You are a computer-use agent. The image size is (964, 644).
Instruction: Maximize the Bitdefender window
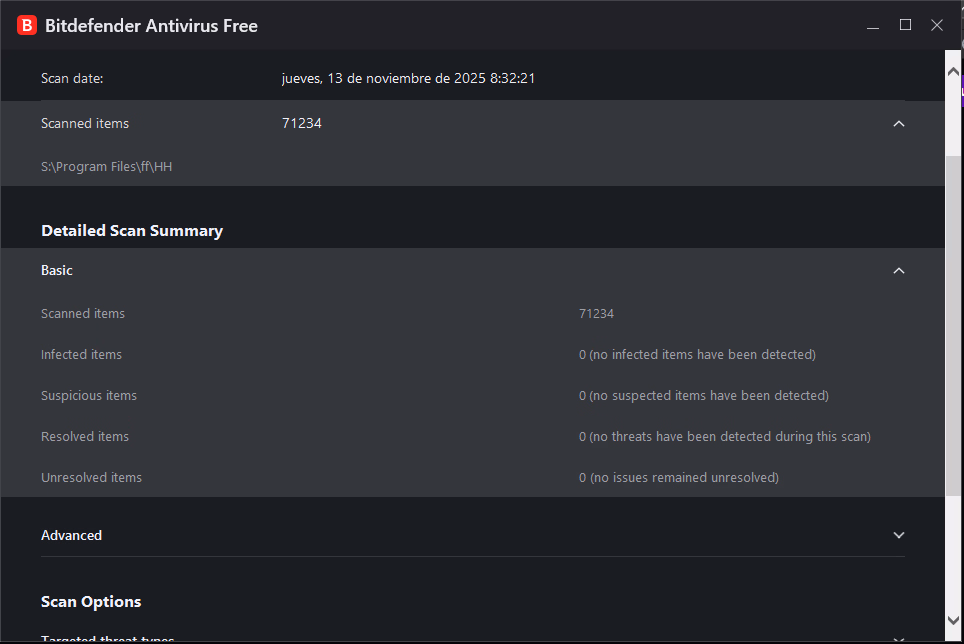pyautogui.click(x=905, y=26)
